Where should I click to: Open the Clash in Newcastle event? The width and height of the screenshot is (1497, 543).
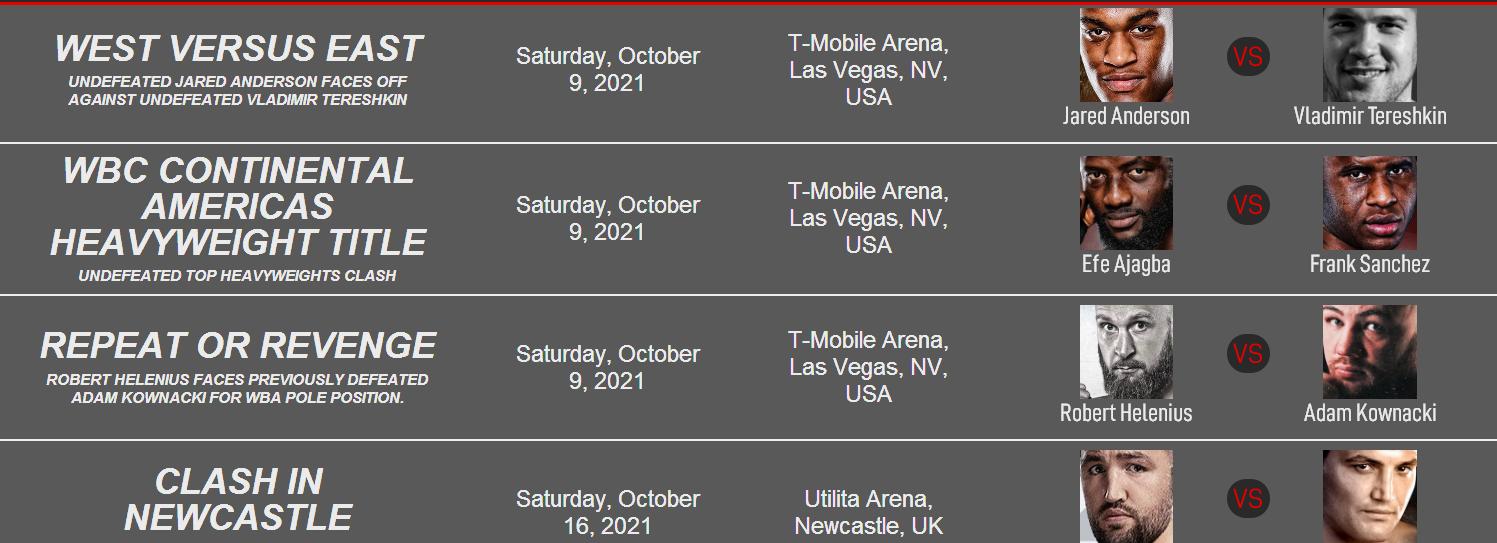pyautogui.click(x=238, y=499)
